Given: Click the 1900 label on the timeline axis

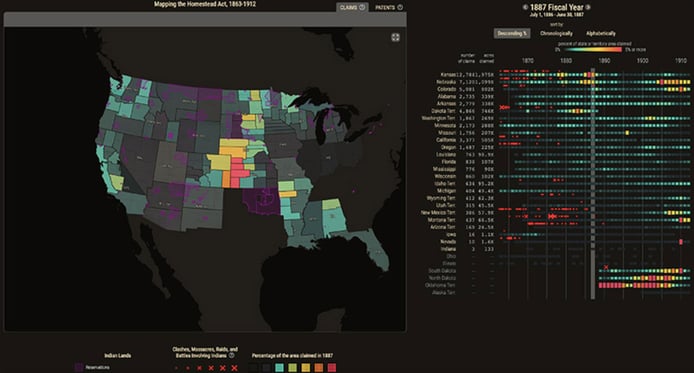Looking at the screenshot, I should (x=642, y=61).
